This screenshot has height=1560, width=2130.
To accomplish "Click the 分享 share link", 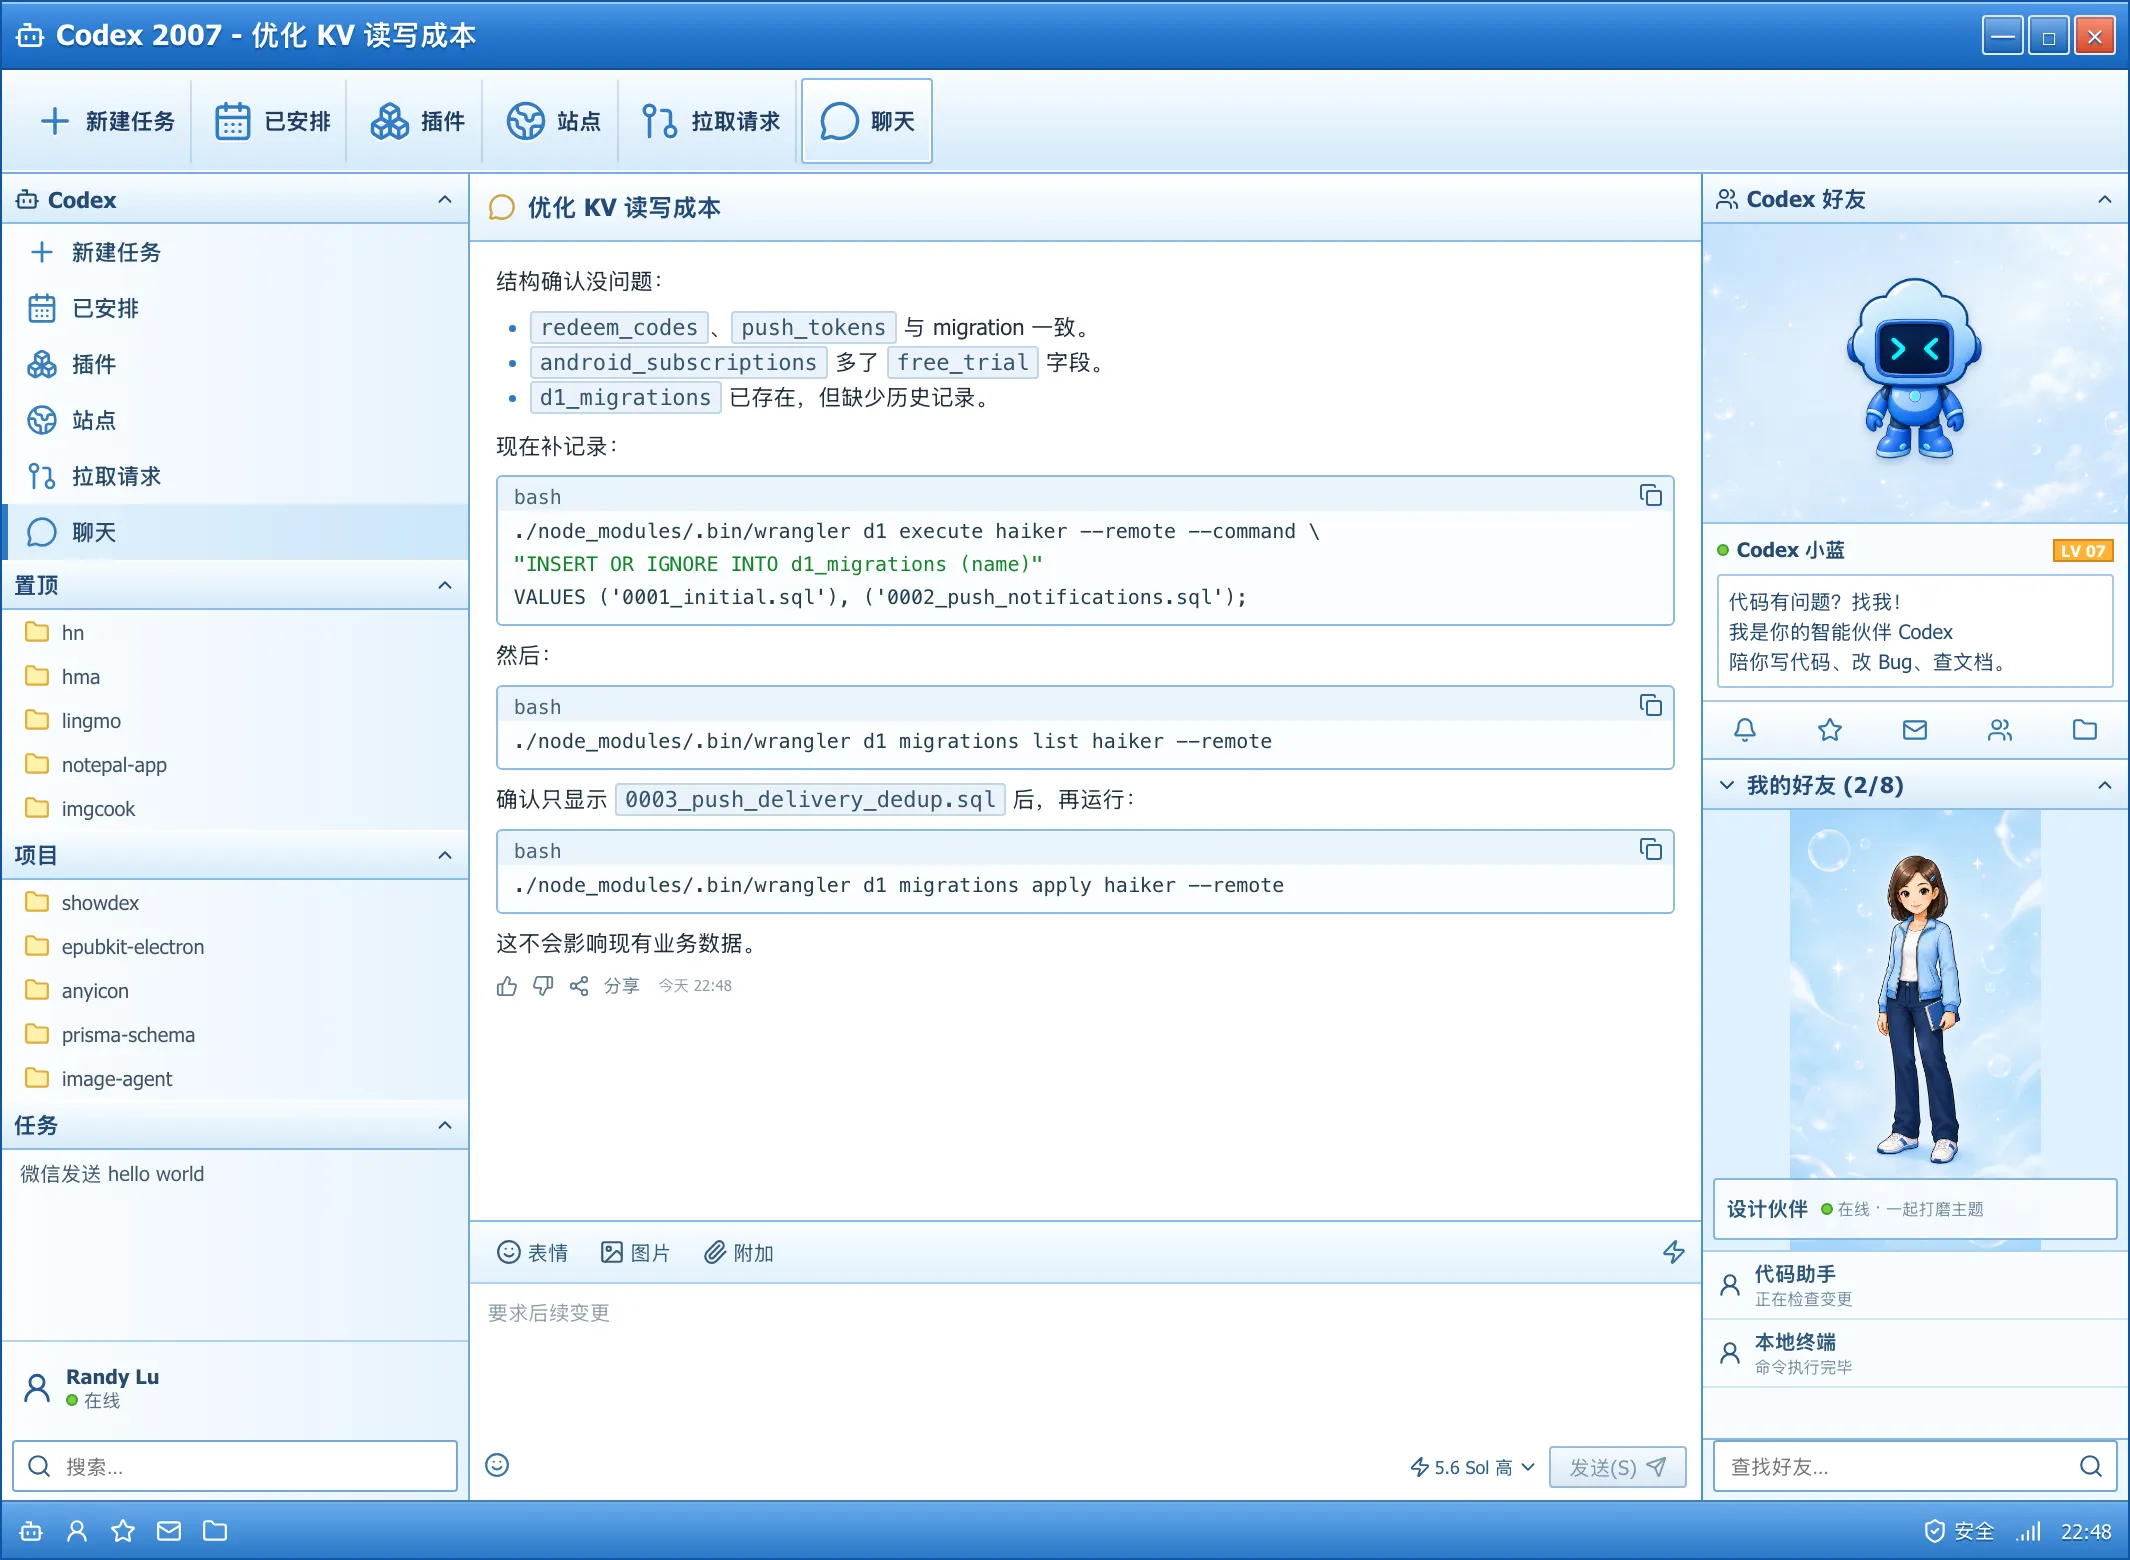I will (604, 986).
